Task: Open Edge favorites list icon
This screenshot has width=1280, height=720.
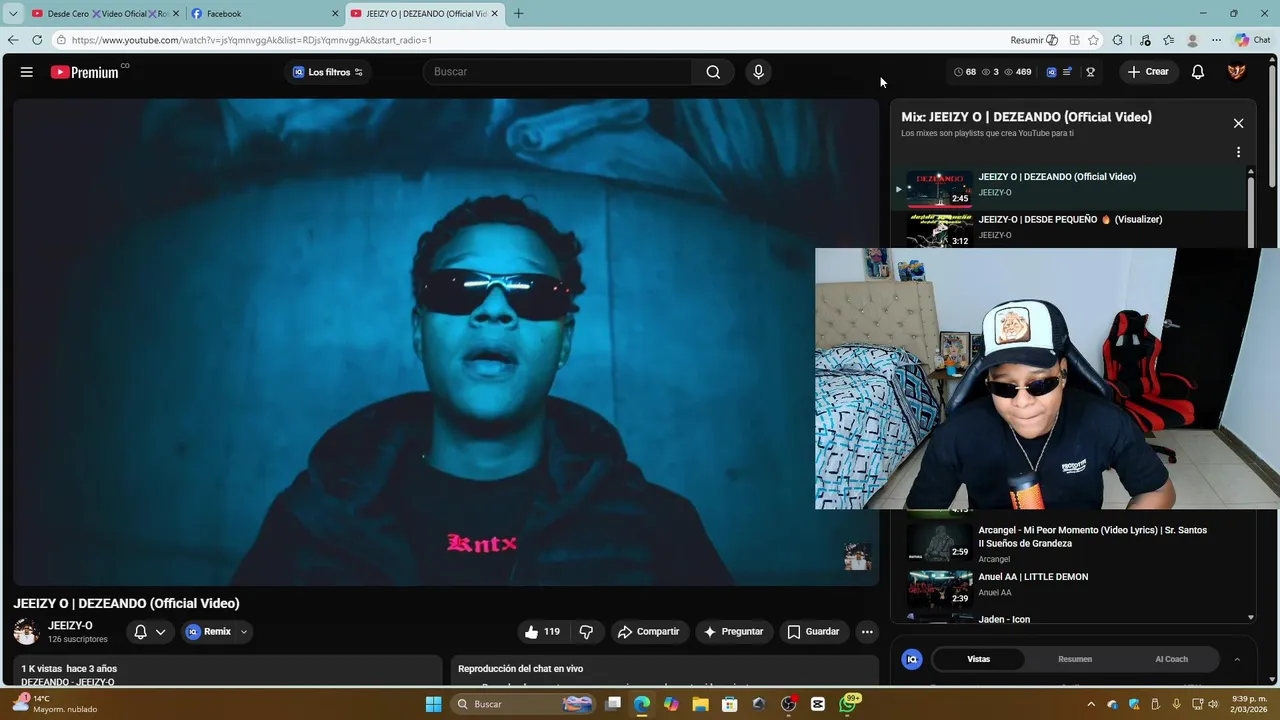Action: (x=1168, y=40)
